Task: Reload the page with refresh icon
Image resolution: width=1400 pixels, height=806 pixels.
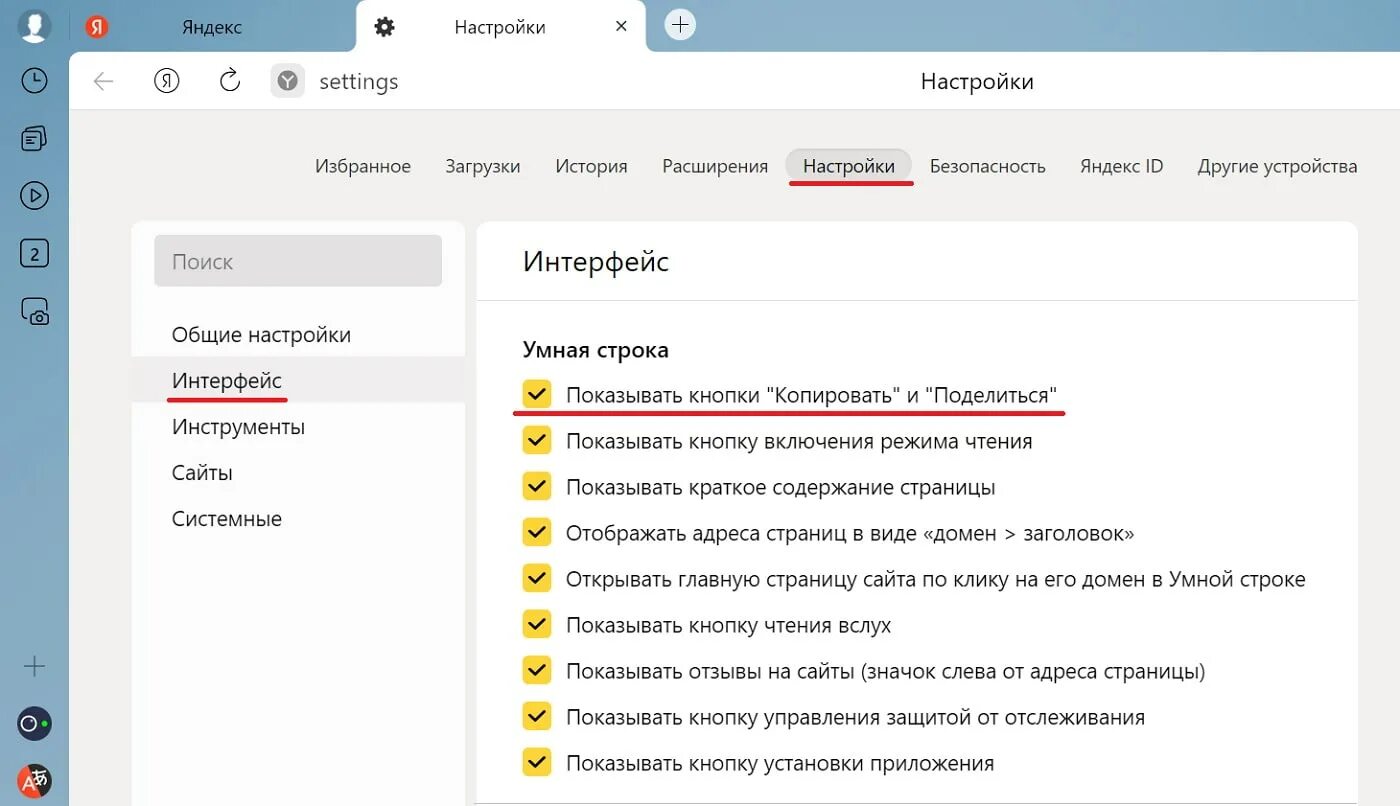Action: 230,81
